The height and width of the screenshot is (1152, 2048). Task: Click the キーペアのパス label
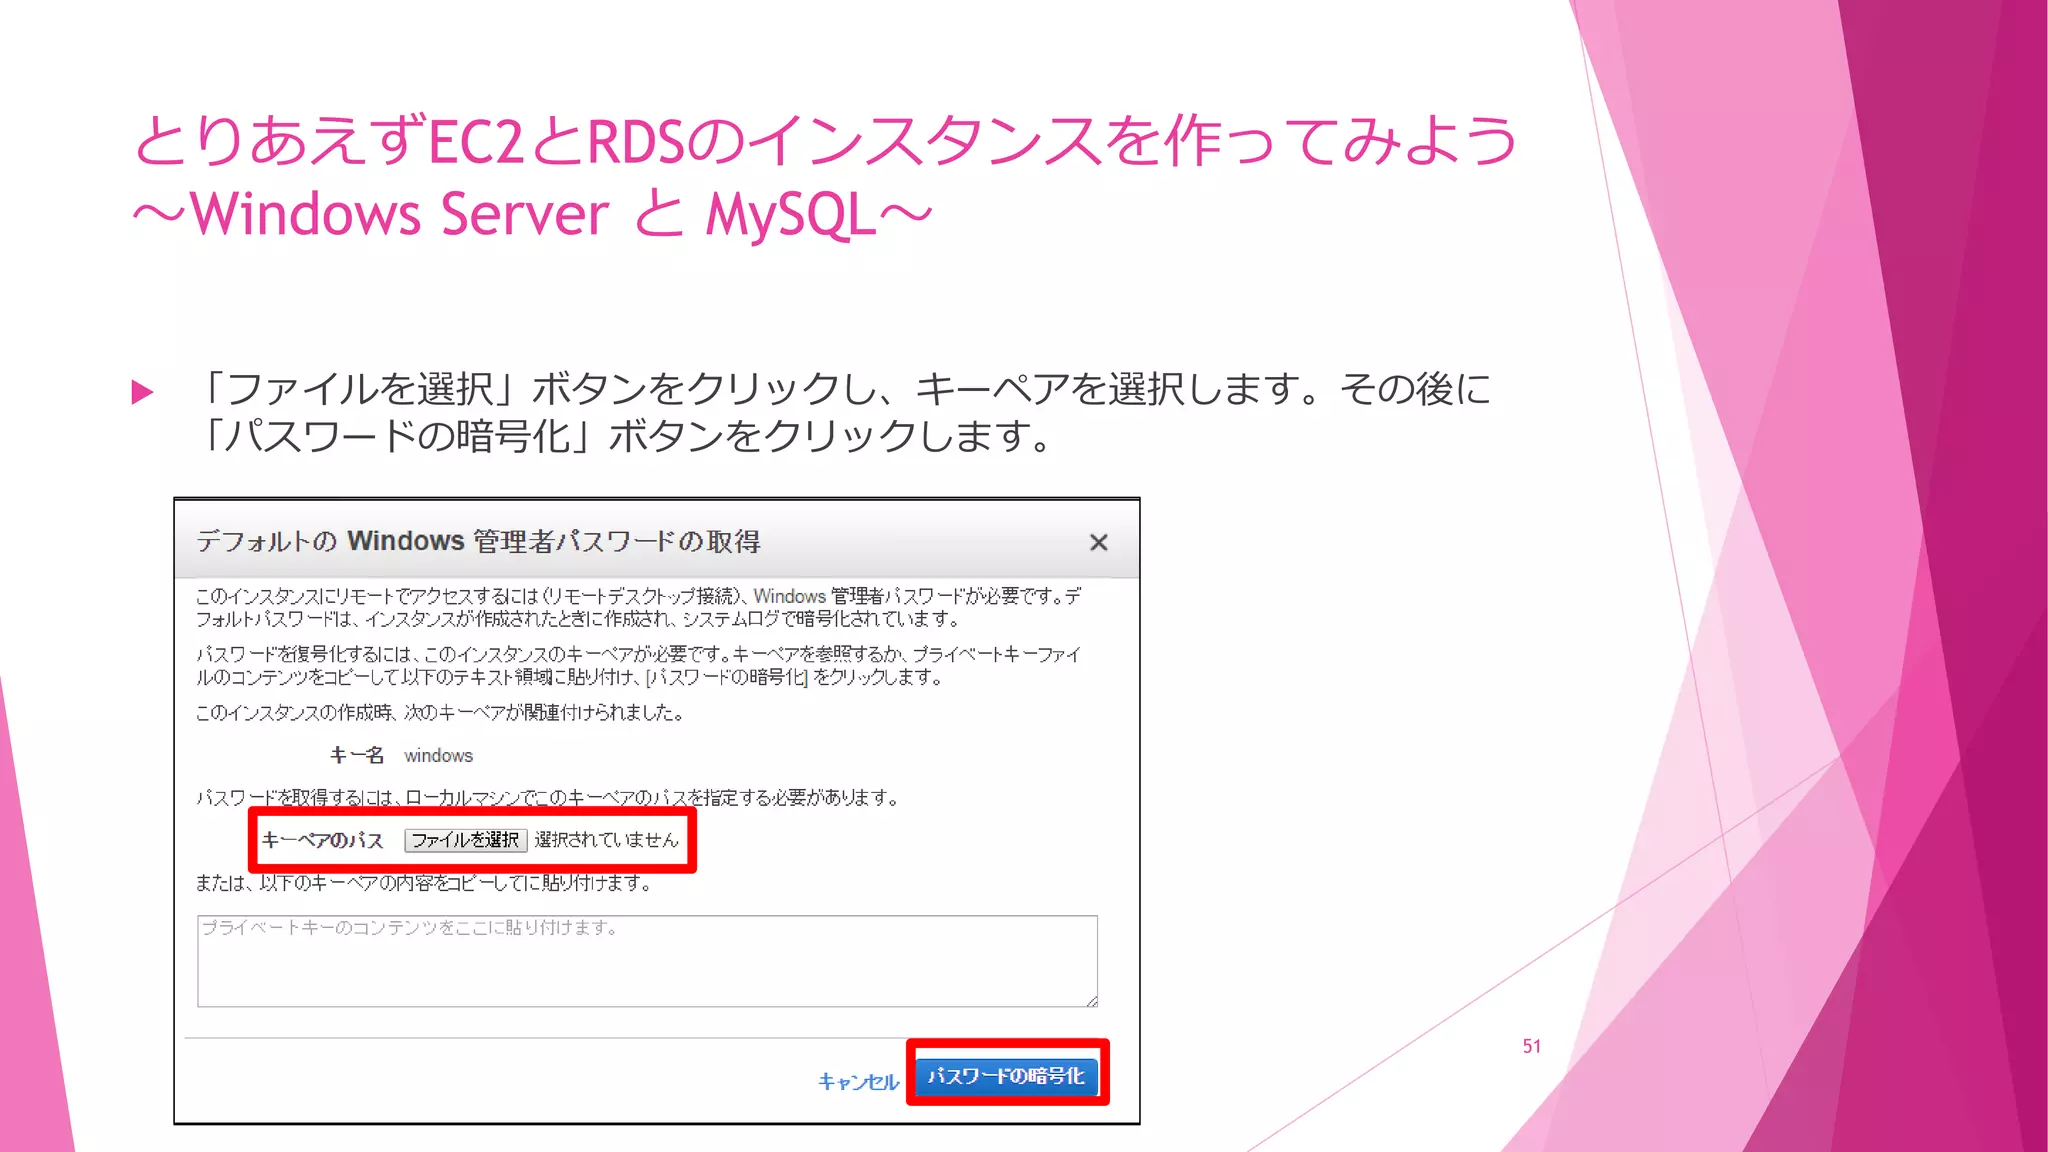pos(322,840)
